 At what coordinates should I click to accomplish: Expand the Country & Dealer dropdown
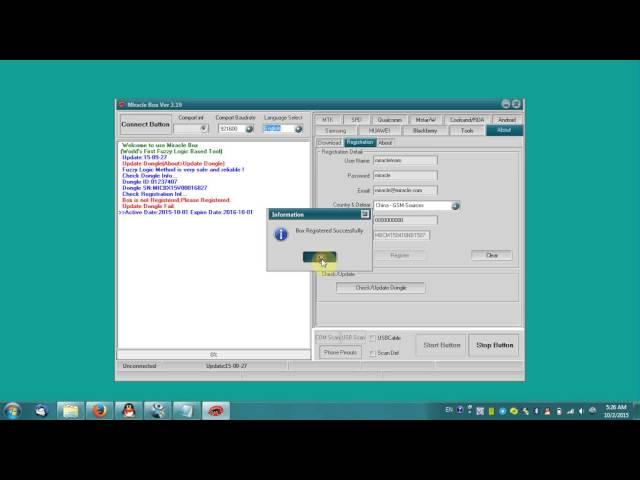[455, 206]
